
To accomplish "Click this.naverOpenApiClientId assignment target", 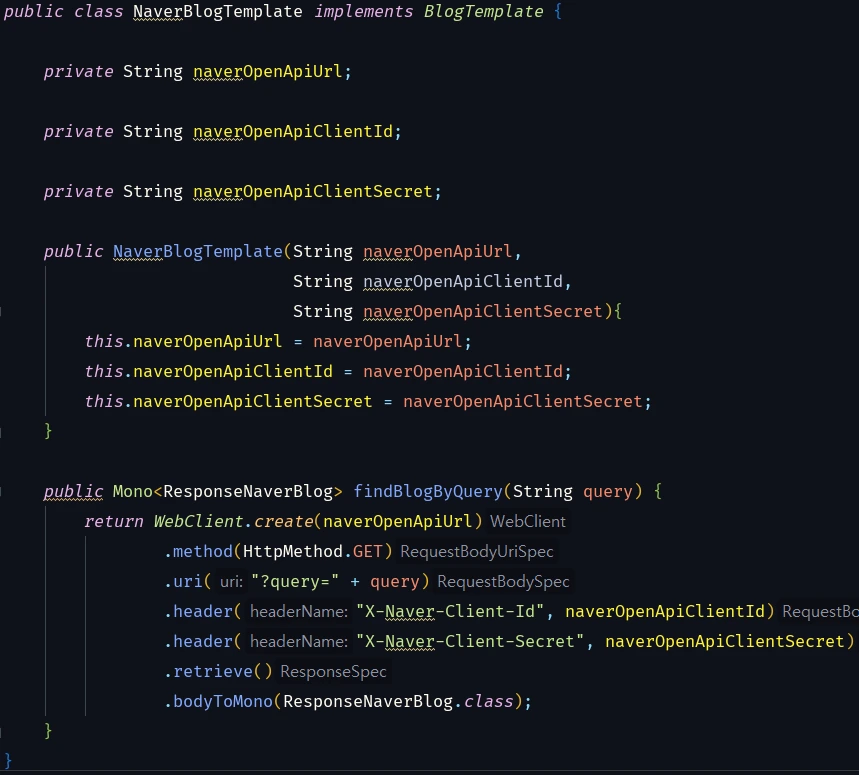I will click(208, 372).
